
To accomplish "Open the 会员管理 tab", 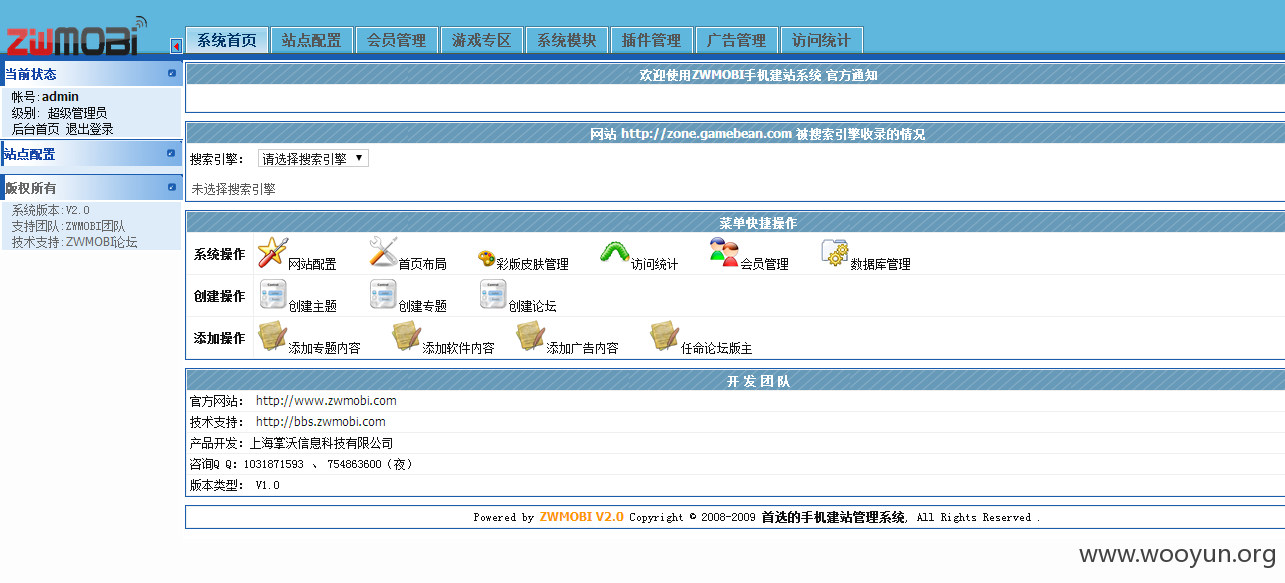I will click(x=396, y=40).
